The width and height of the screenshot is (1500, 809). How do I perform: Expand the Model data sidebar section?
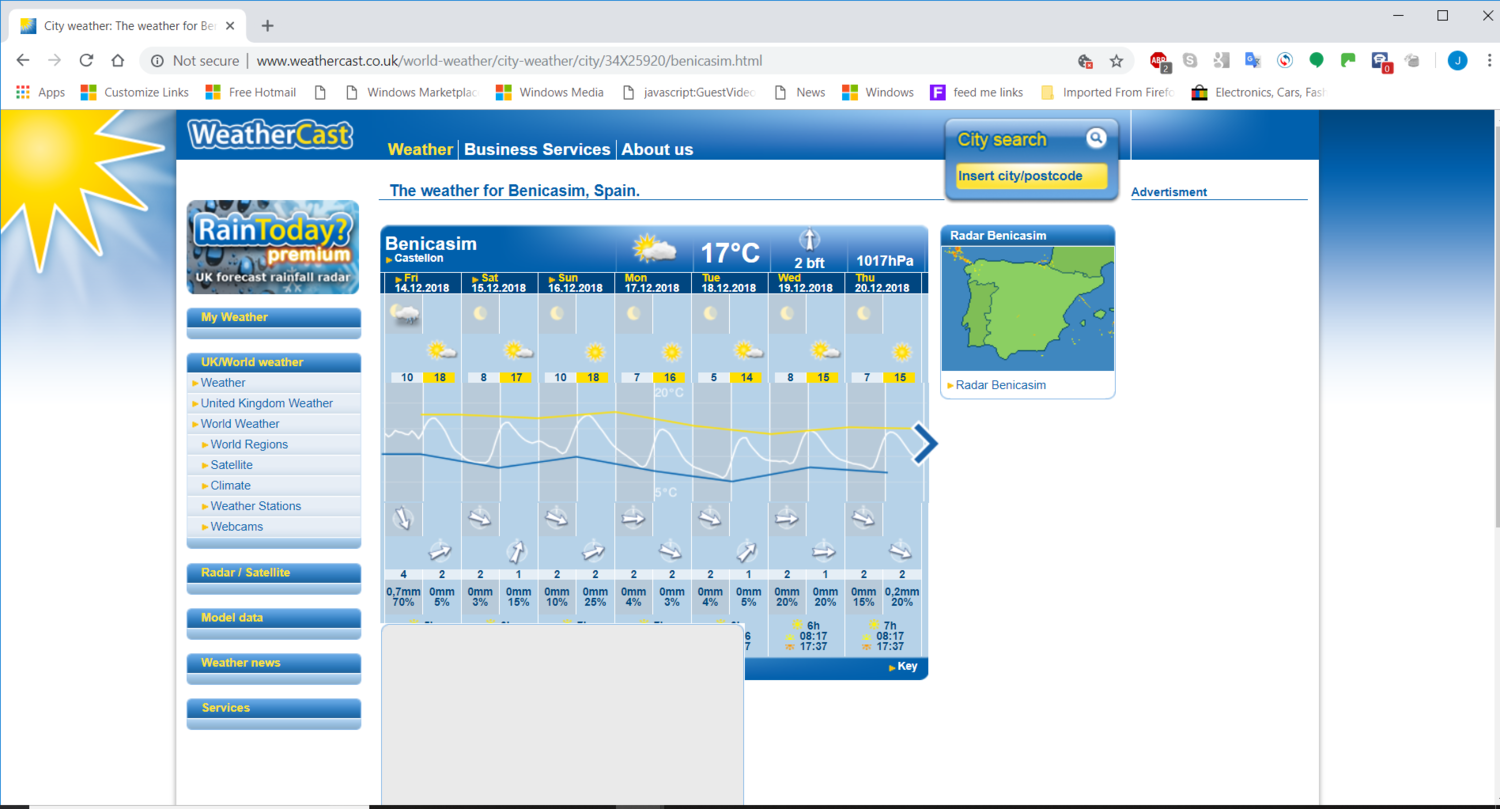274,618
